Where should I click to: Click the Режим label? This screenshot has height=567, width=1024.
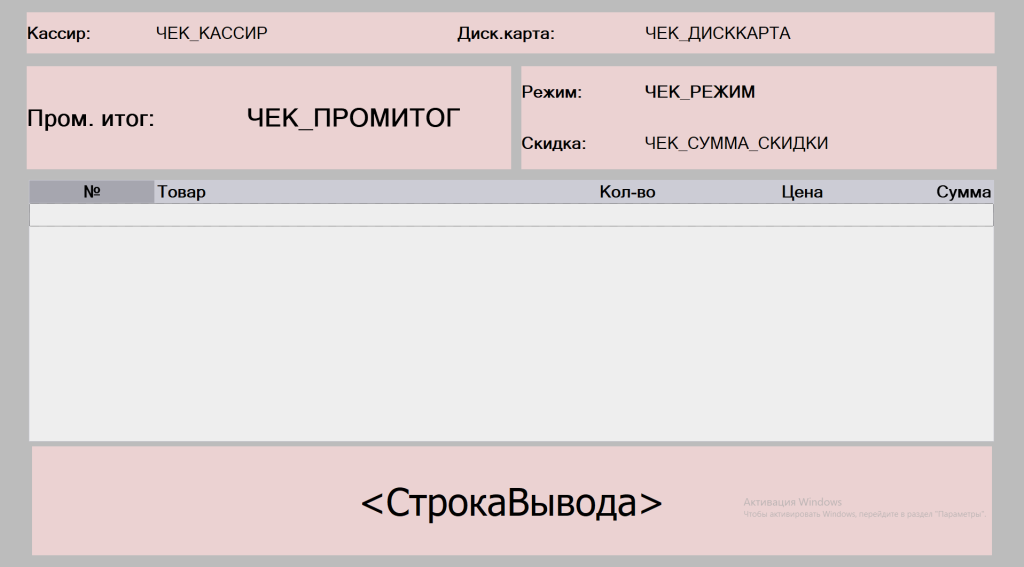[x=552, y=92]
